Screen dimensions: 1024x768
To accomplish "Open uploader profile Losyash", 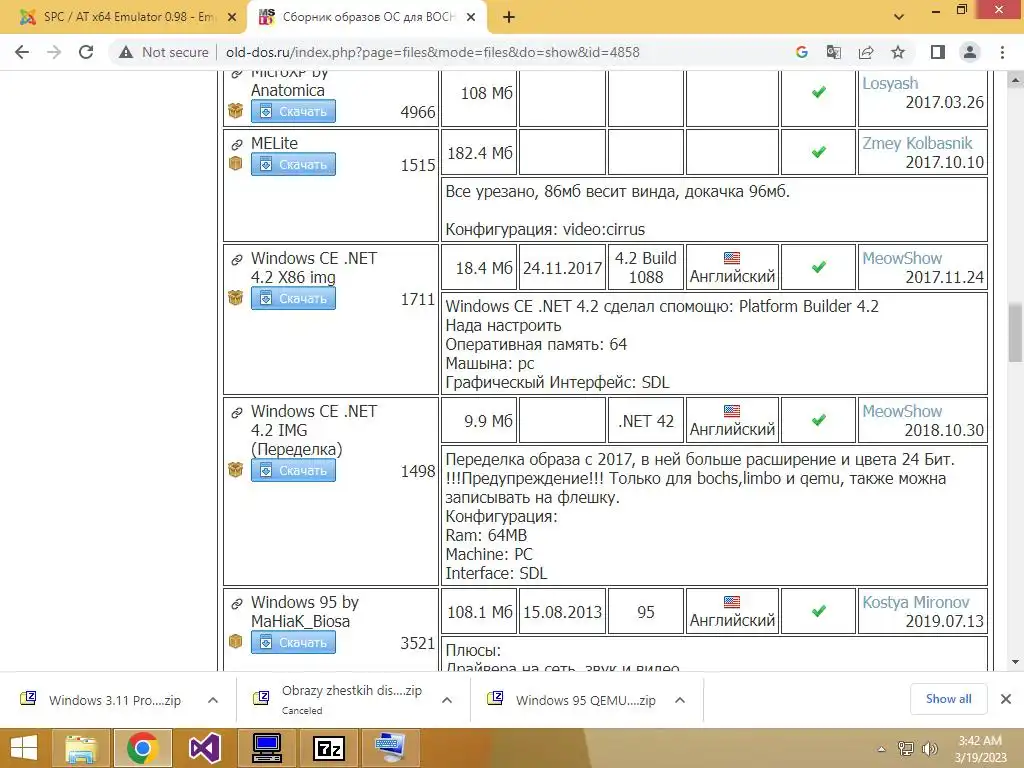I will coord(890,84).
